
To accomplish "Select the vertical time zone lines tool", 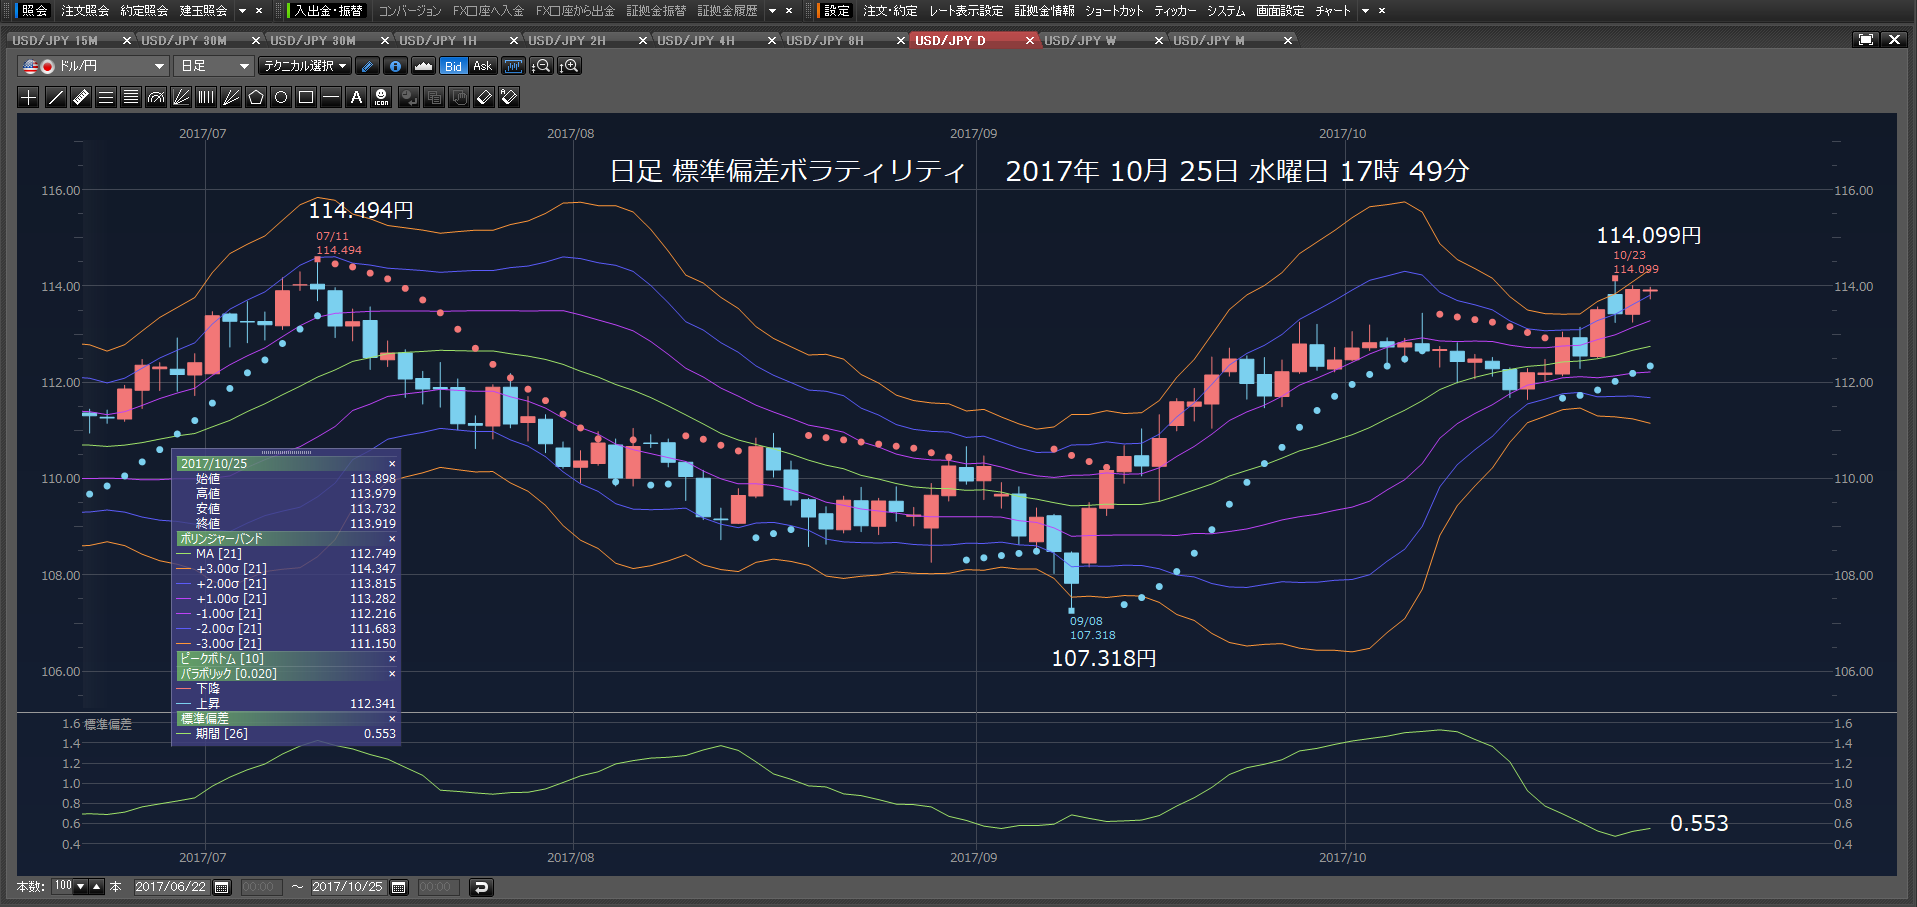I will pos(206,97).
